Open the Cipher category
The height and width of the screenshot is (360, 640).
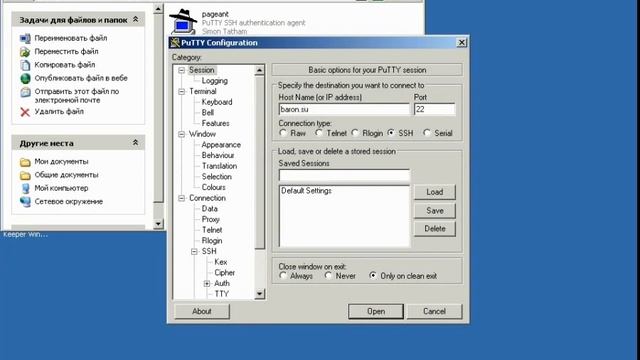point(224,273)
